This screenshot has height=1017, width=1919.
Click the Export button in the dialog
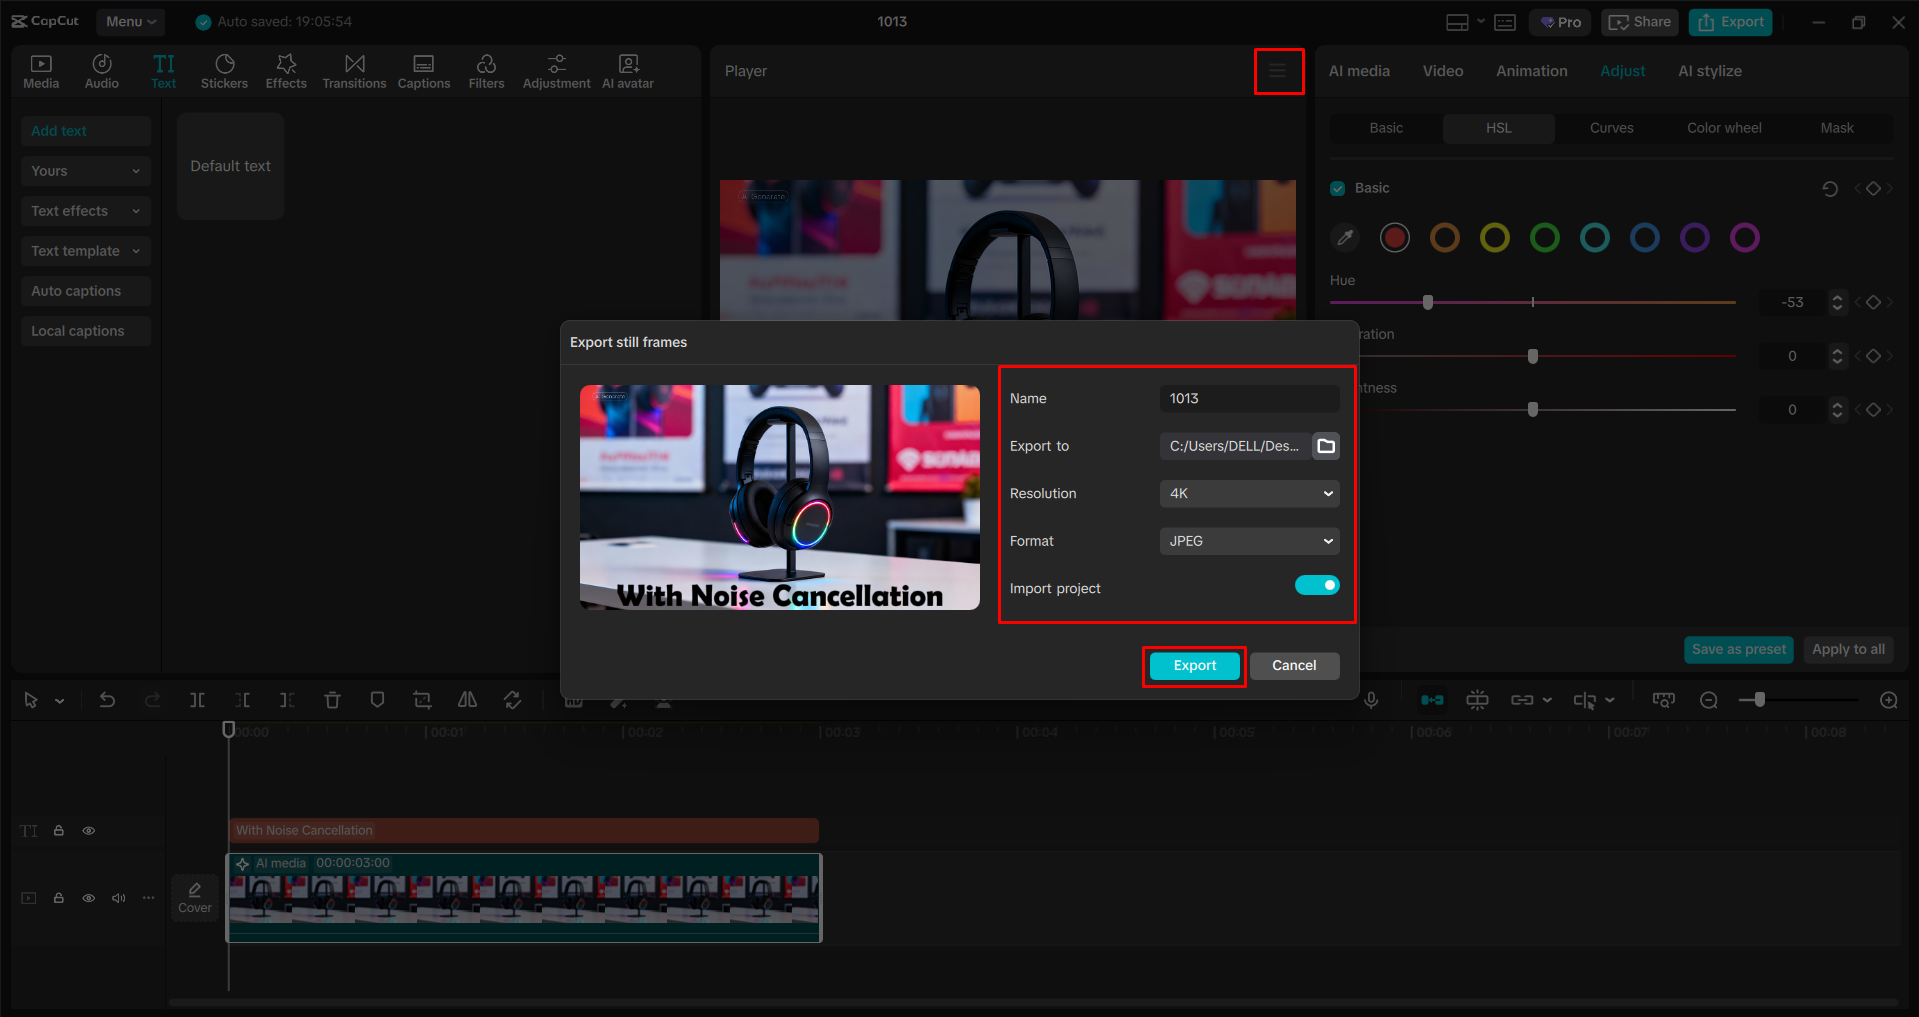(x=1193, y=665)
